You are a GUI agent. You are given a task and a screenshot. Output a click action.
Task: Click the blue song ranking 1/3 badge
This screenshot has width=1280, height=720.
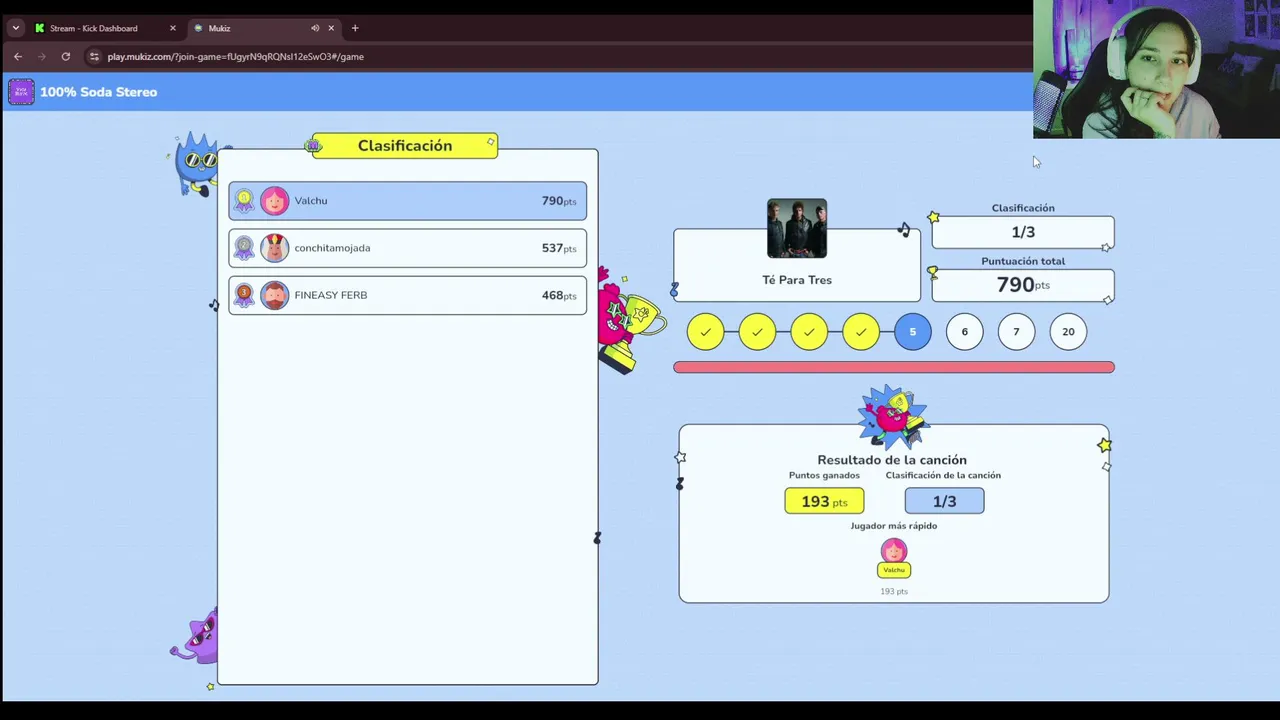click(x=945, y=501)
